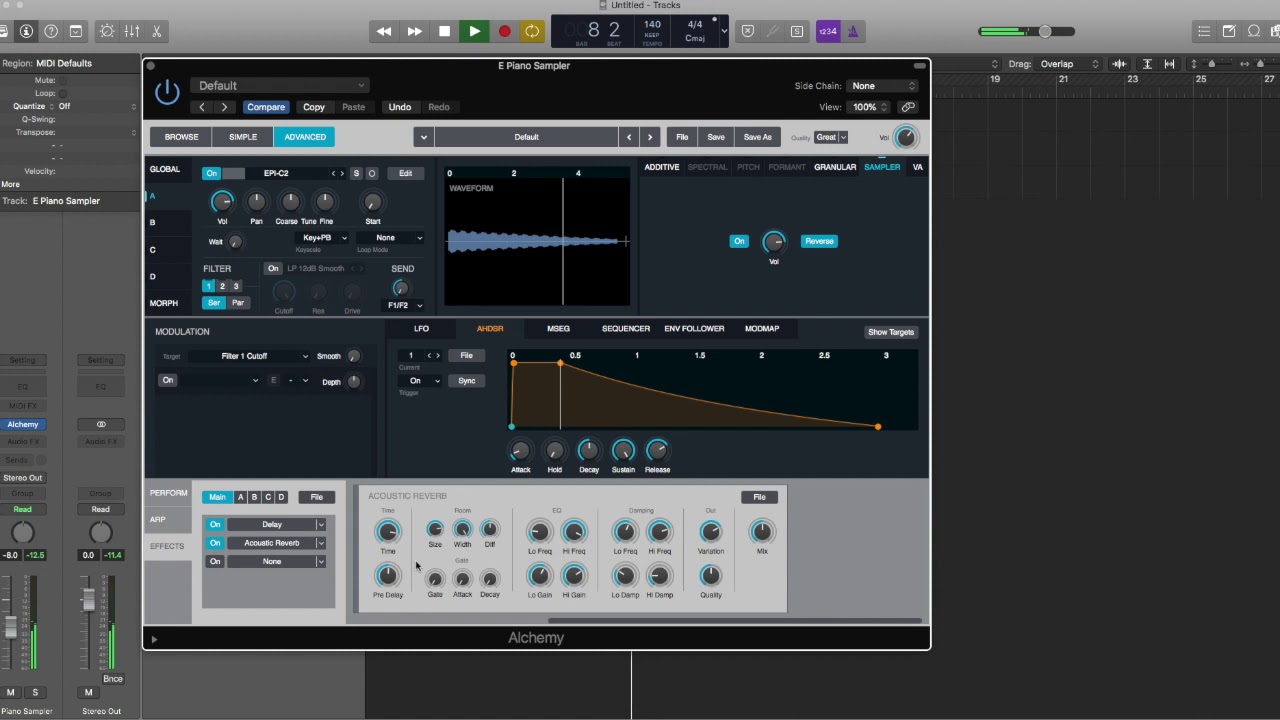Click the Bnce bounce button on Stereo Out
The width and height of the screenshot is (1280, 720).
[112, 679]
